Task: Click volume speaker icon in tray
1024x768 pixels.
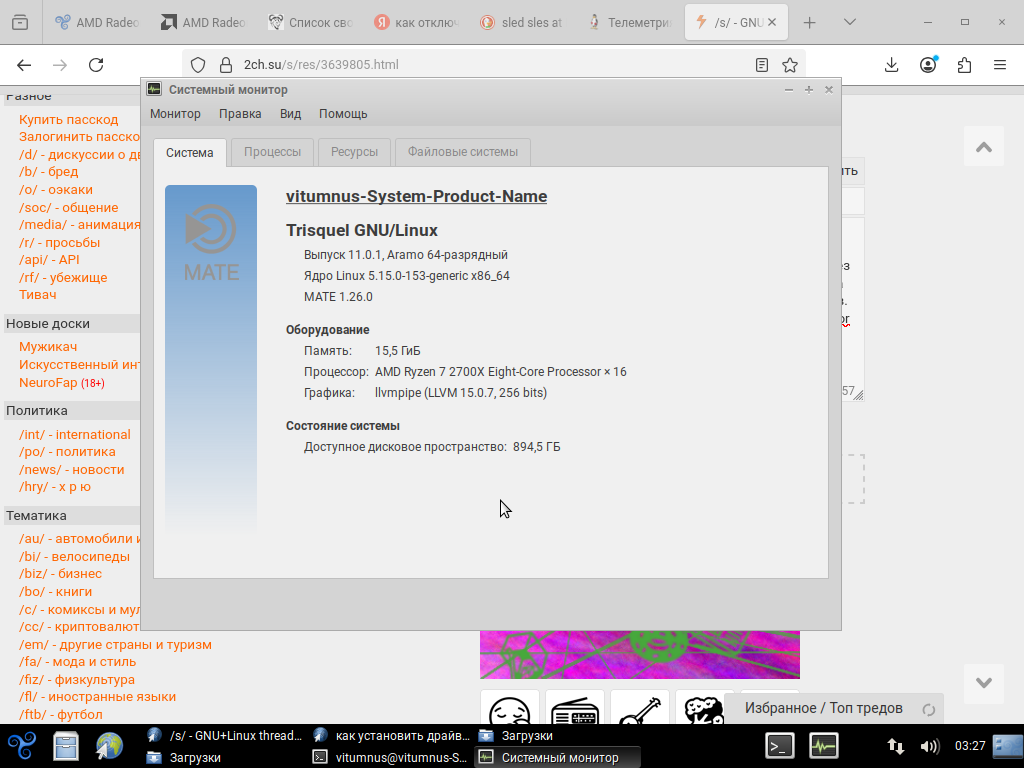Action: click(x=929, y=746)
